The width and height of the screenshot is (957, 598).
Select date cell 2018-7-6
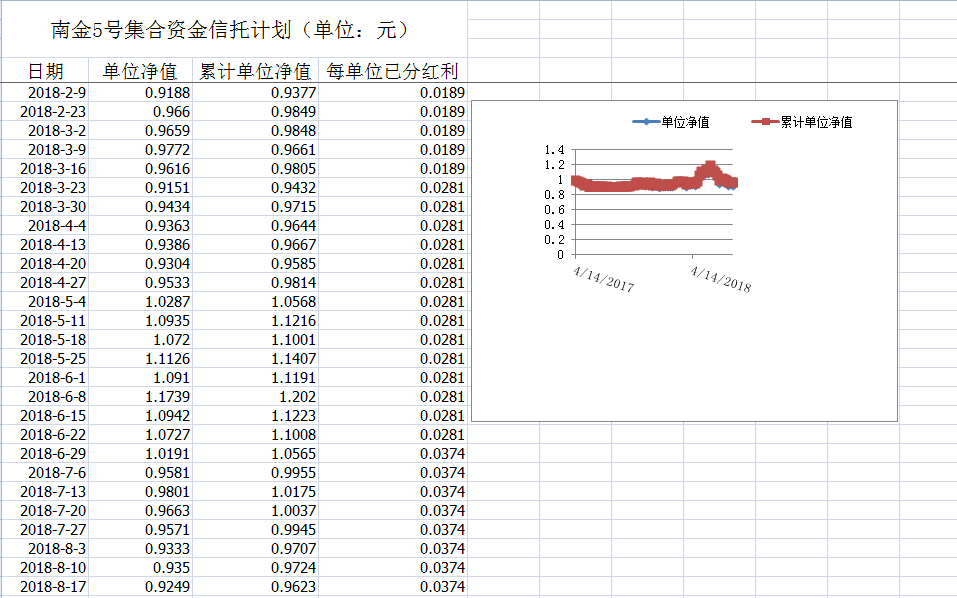pyautogui.click(x=45, y=472)
